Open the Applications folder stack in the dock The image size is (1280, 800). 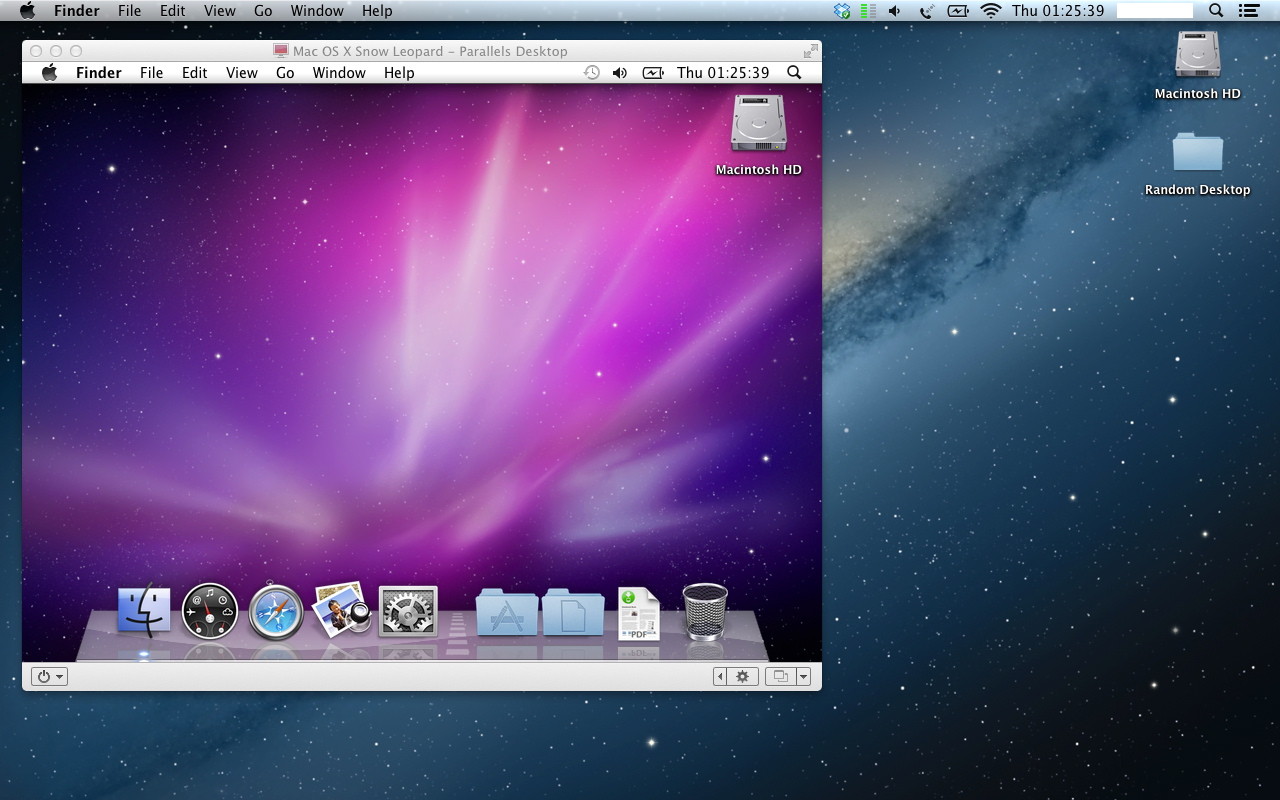pos(507,613)
